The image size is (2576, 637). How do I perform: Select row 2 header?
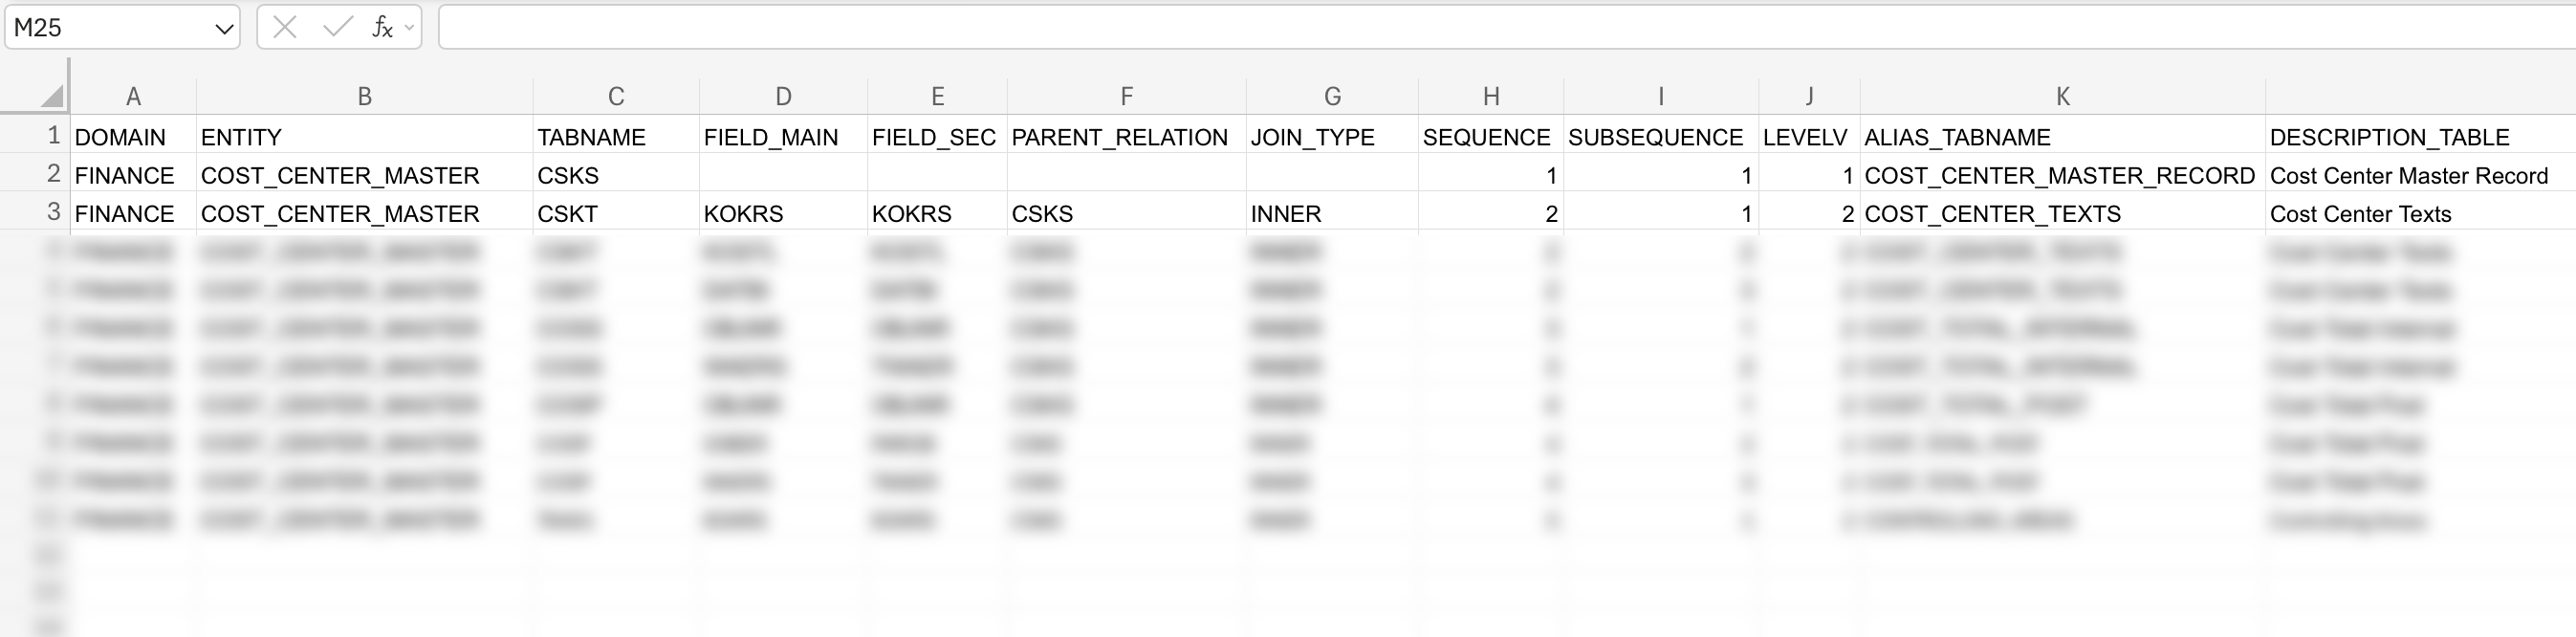(54, 174)
